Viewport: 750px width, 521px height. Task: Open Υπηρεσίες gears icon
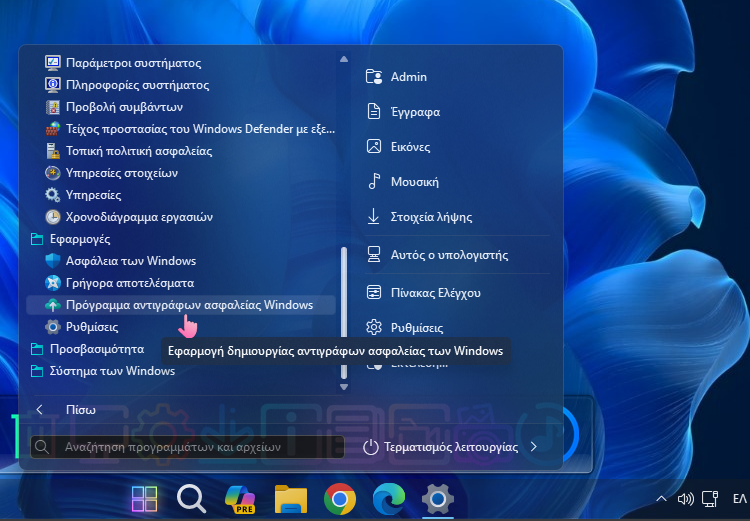53,195
